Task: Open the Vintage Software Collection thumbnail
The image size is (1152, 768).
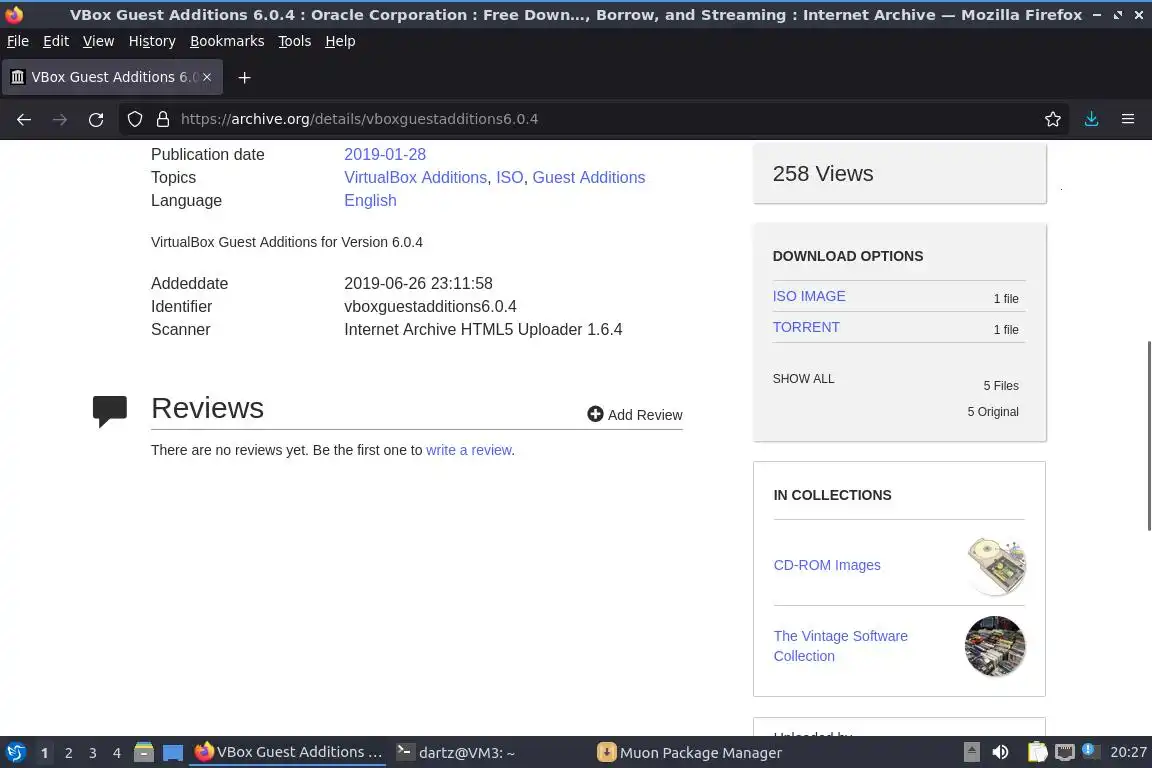Action: click(x=996, y=646)
